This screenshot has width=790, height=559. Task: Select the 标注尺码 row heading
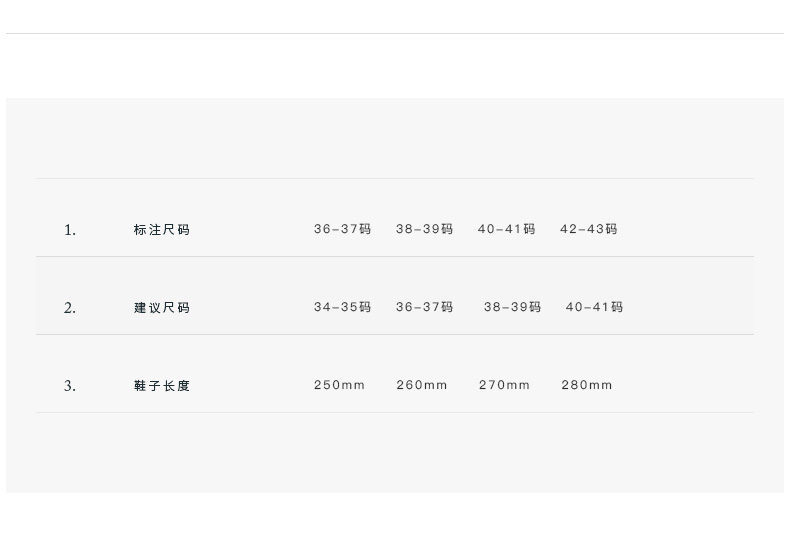tap(162, 230)
